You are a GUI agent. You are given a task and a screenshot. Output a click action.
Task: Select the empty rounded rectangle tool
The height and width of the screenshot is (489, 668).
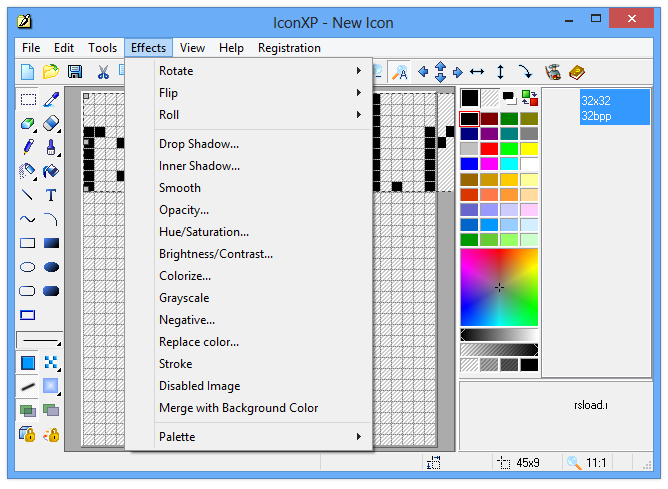pyautogui.click(x=28, y=291)
